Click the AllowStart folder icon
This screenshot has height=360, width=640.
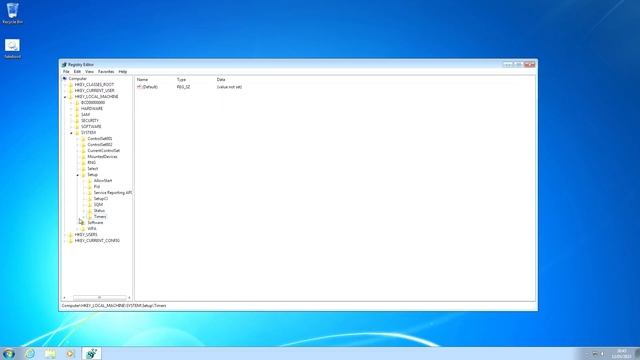[x=90, y=180]
